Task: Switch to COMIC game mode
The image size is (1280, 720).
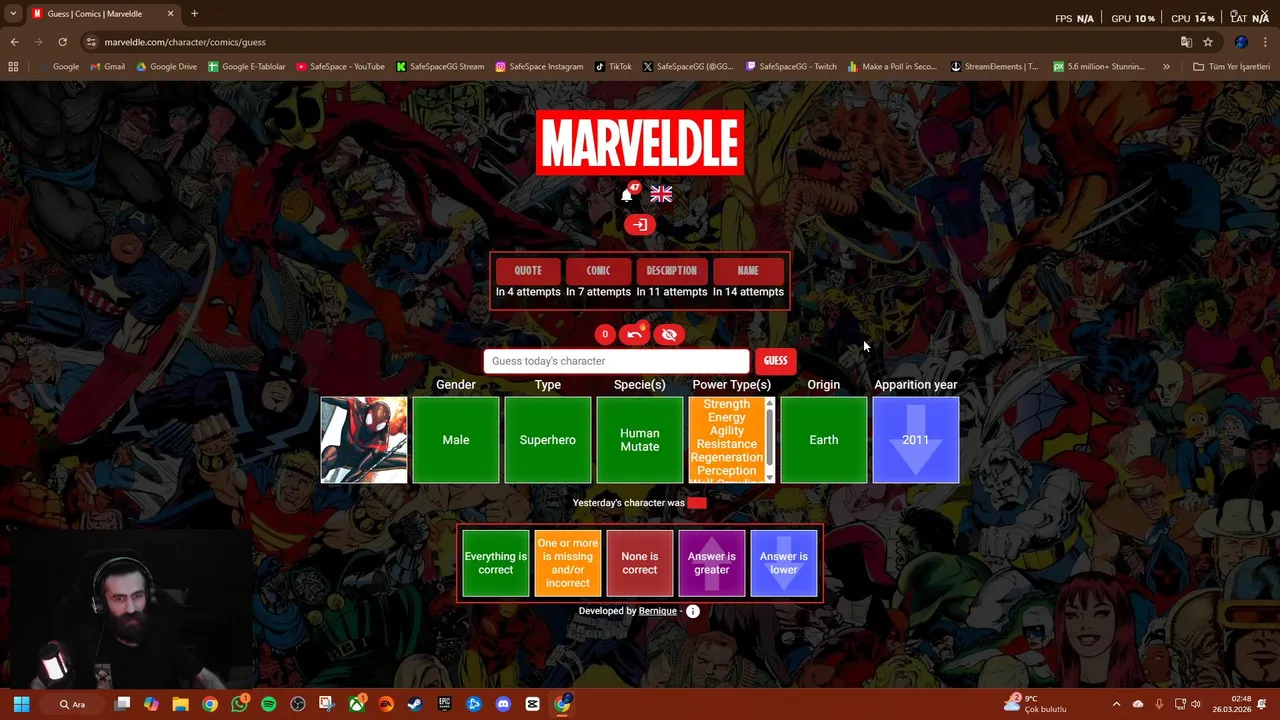Action: [598, 271]
